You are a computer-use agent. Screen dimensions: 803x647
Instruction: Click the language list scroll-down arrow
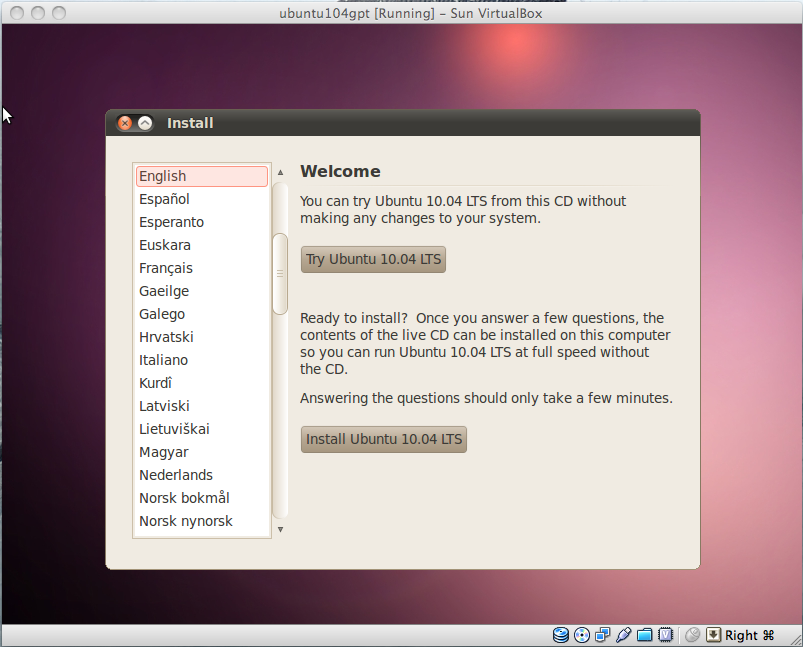tap(280, 530)
